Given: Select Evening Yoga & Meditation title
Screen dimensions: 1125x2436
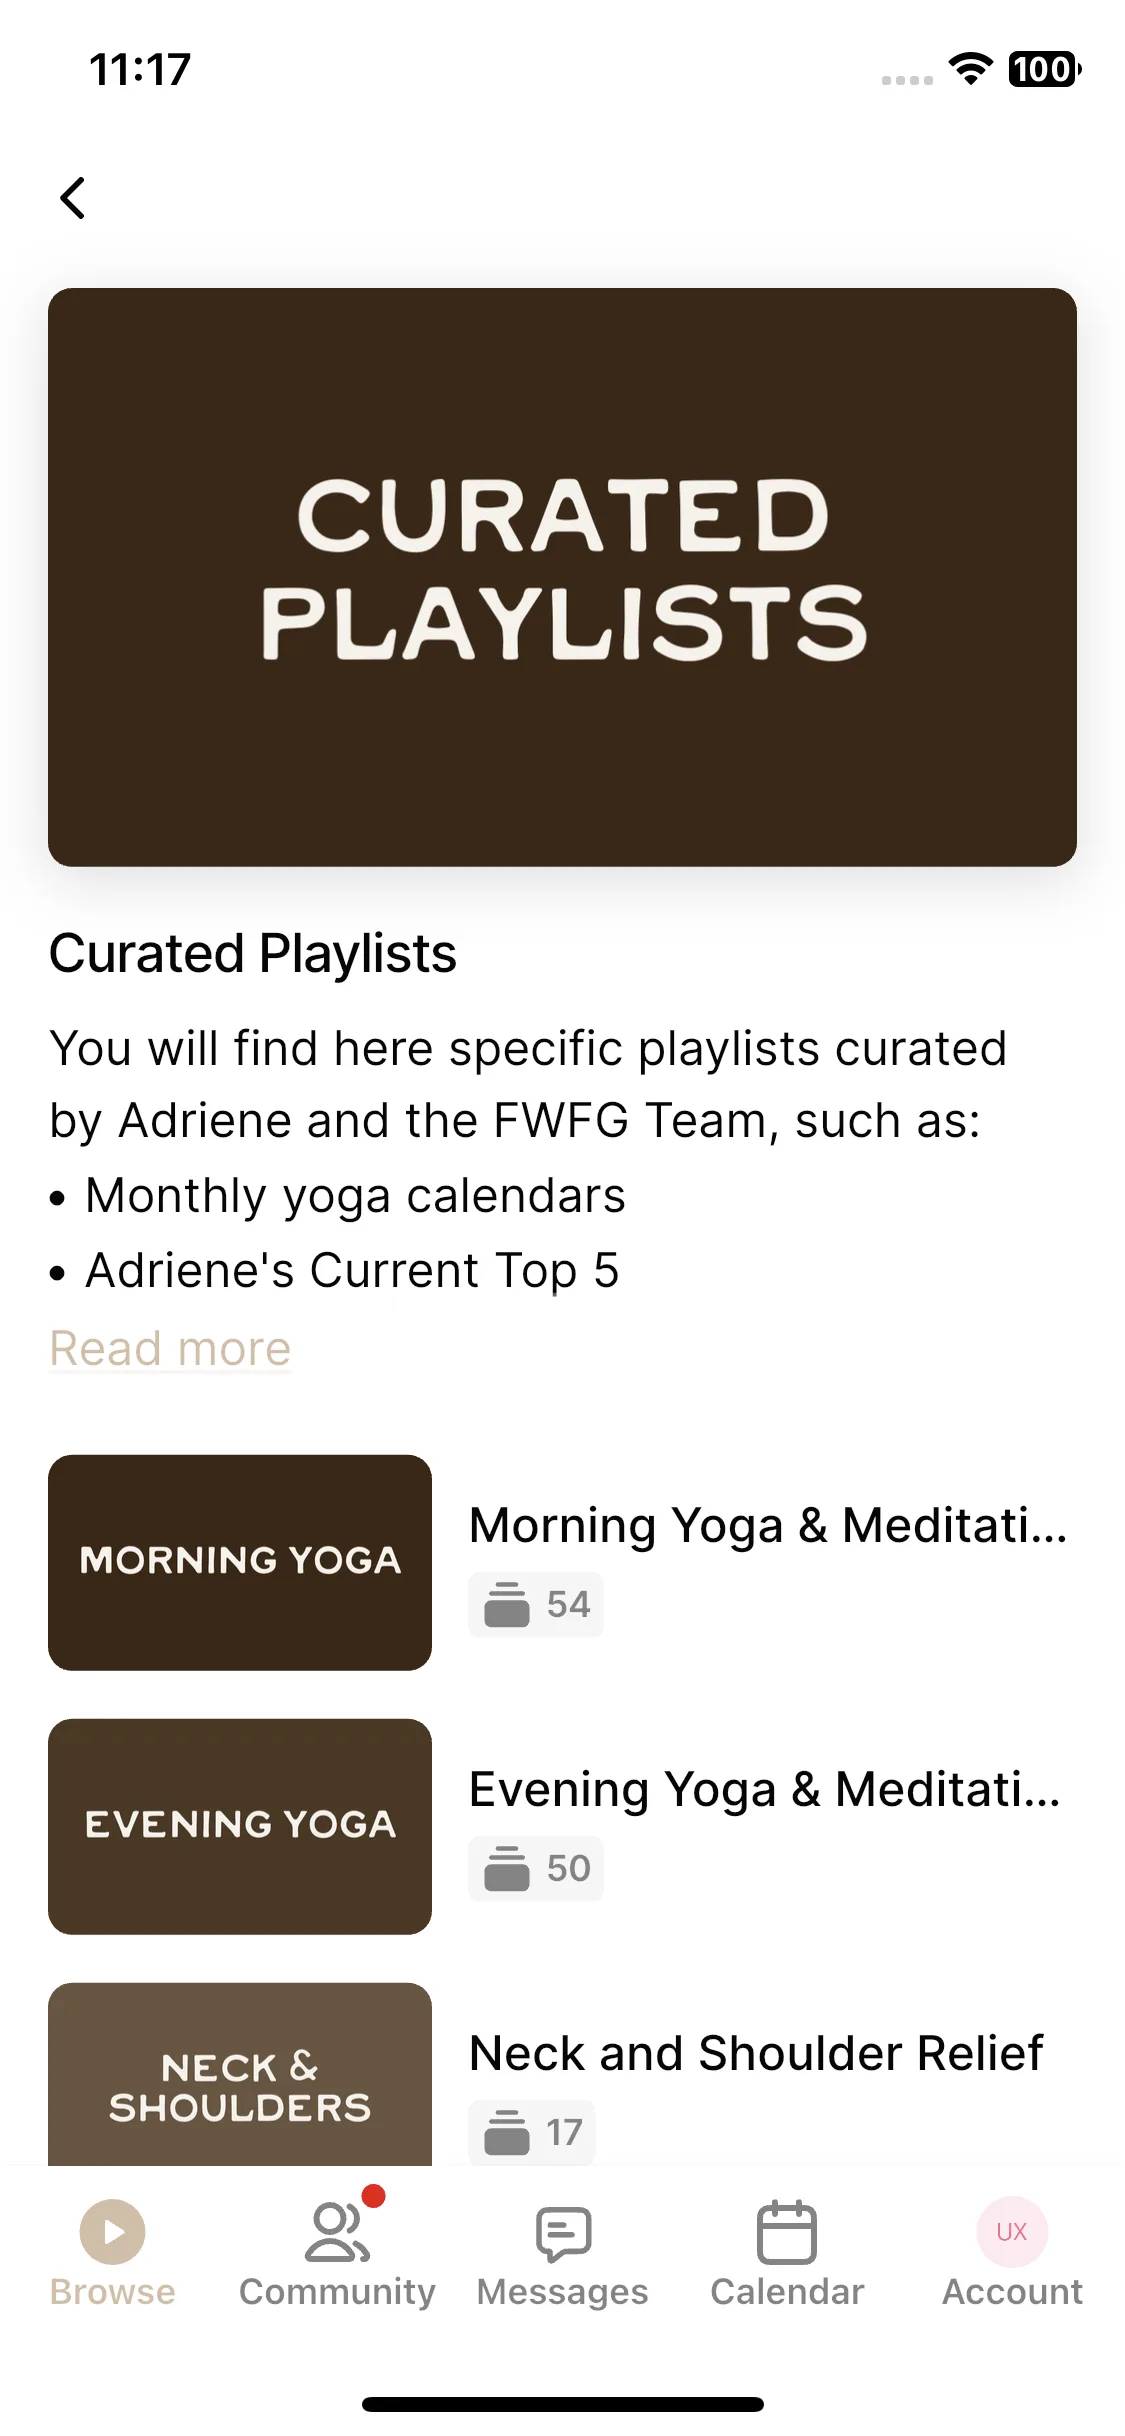Looking at the screenshot, I should point(765,1790).
